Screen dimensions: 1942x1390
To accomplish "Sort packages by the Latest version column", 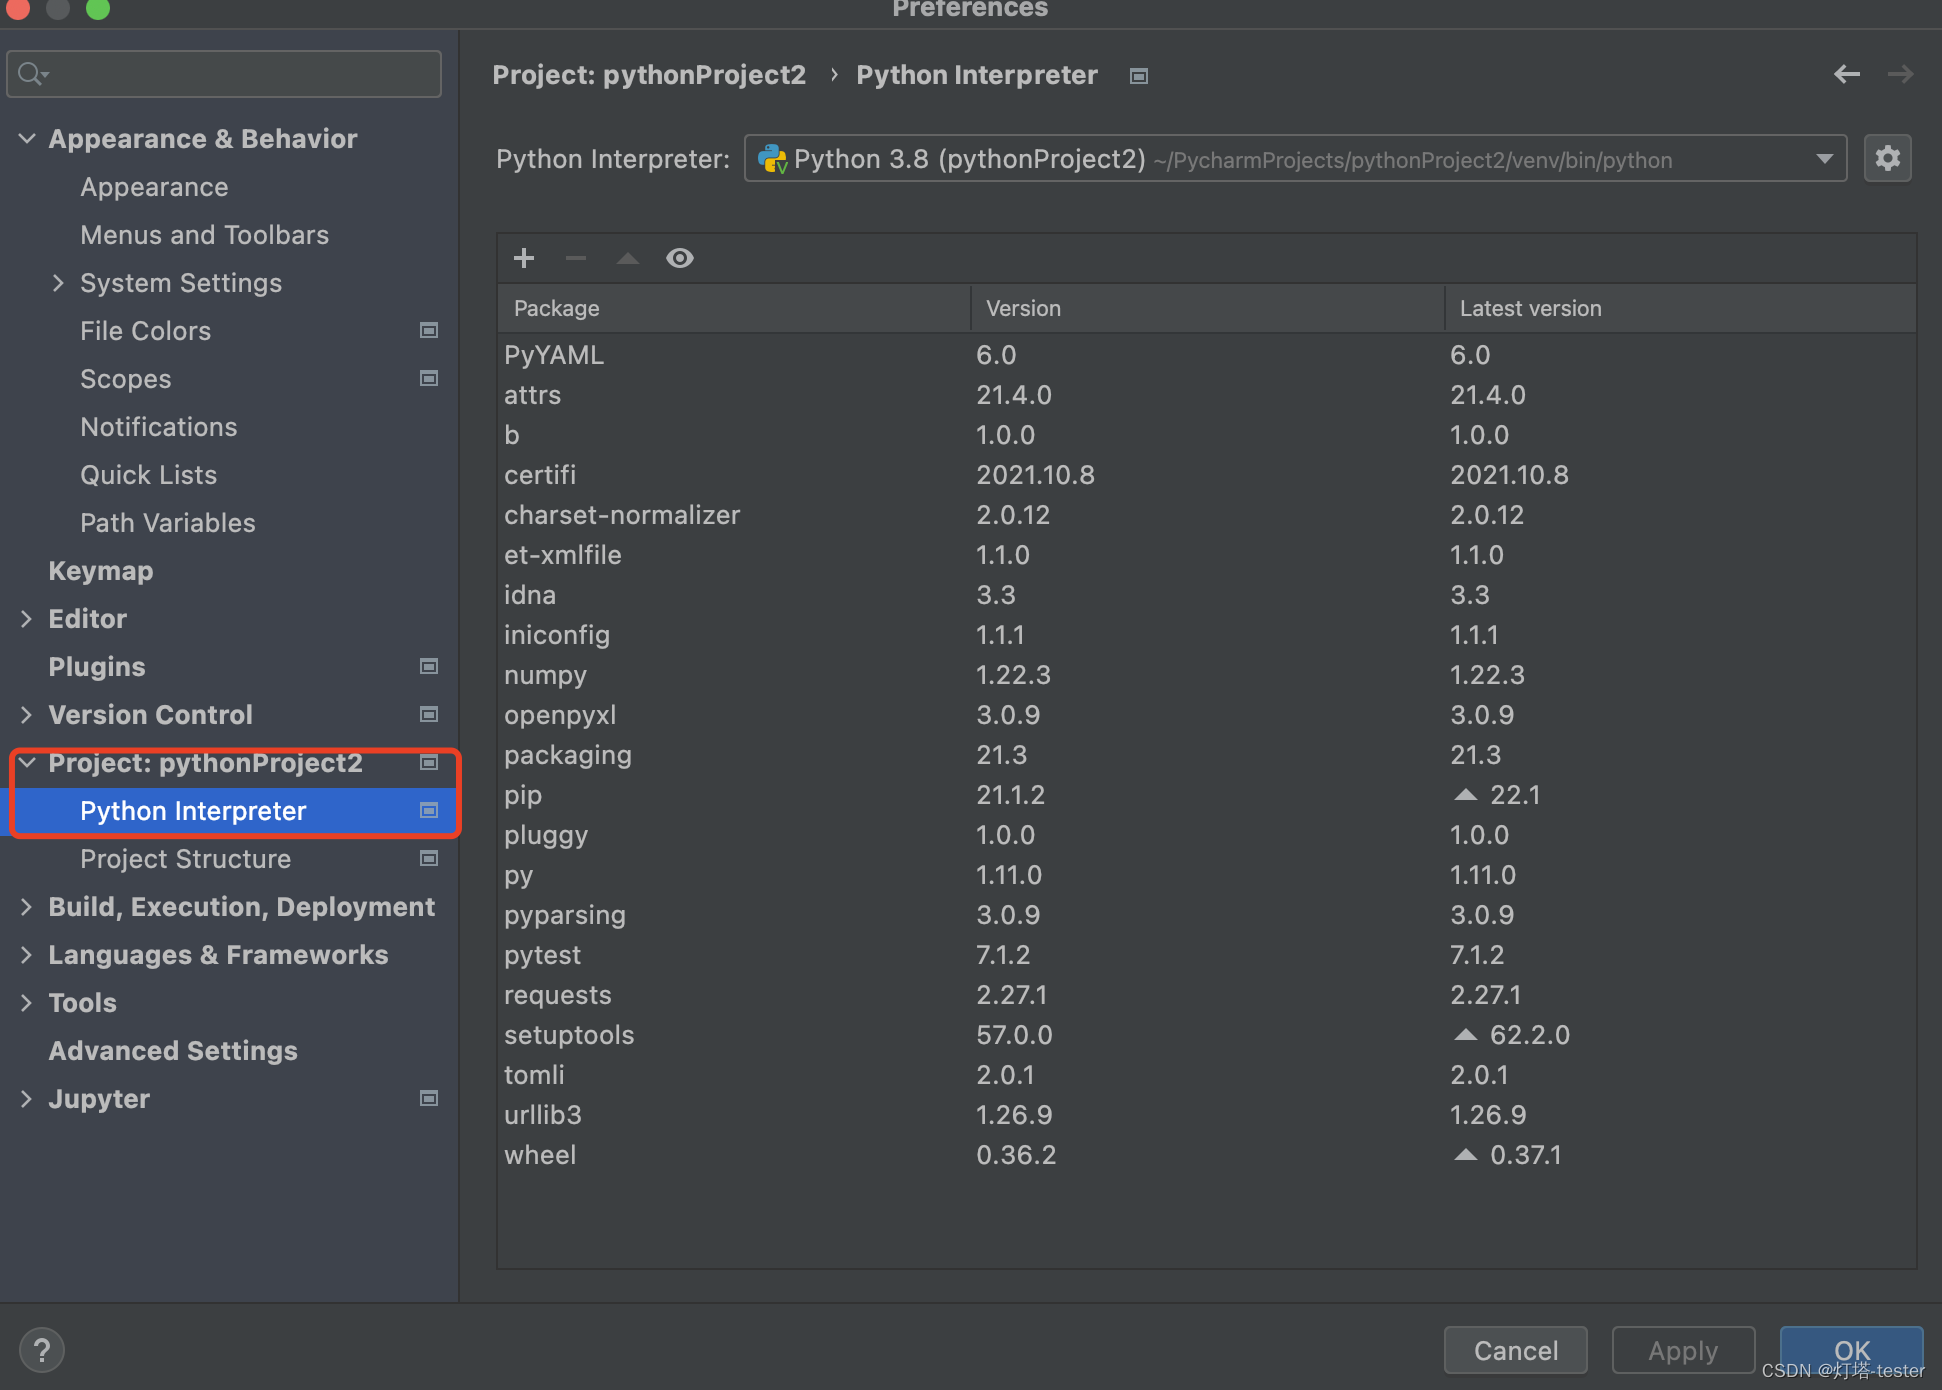I will 1531,308.
